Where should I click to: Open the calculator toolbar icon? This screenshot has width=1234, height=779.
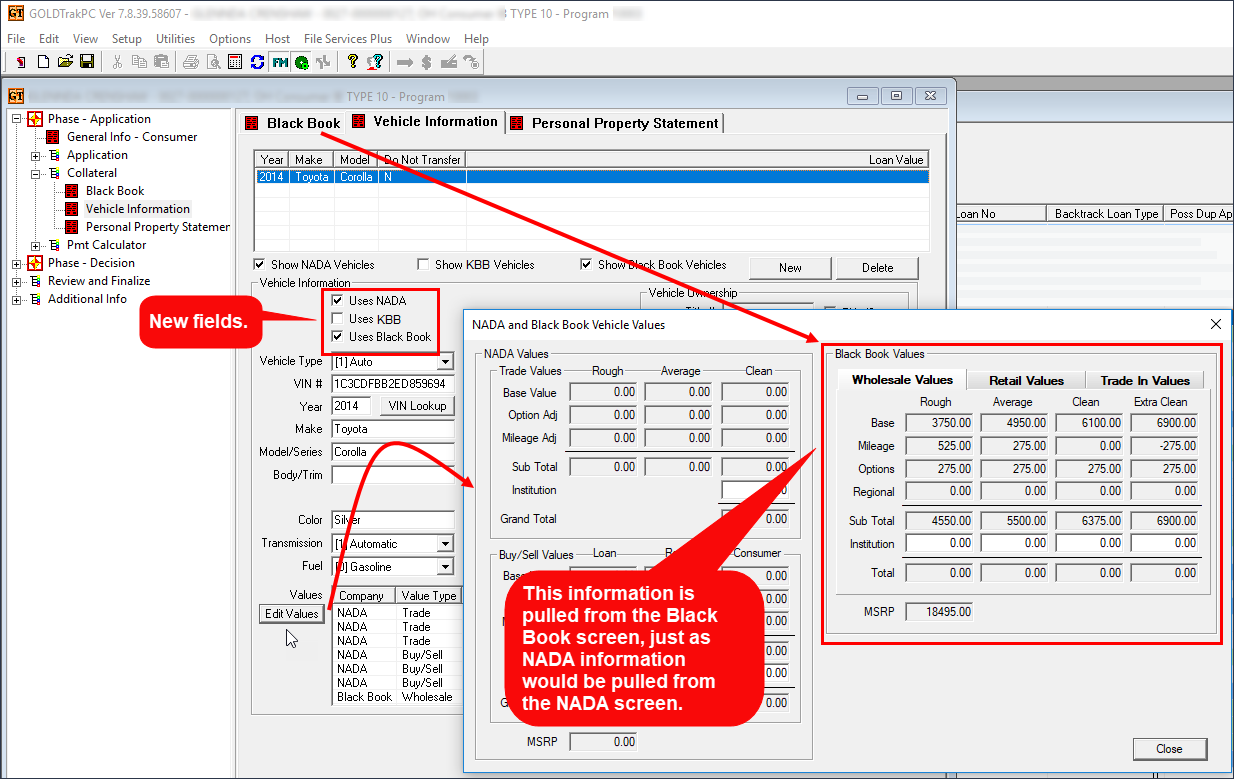(235, 62)
